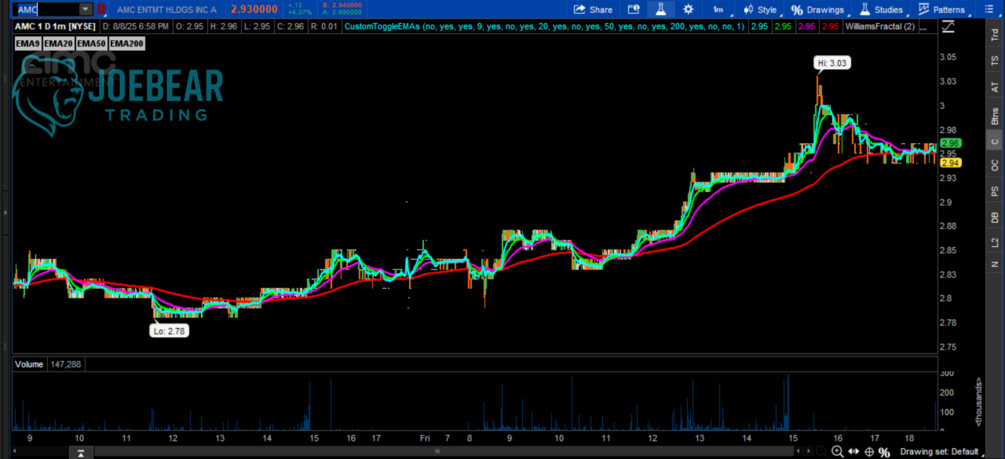Open the Share menu
The image size is (1005, 459).
[593, 10]
